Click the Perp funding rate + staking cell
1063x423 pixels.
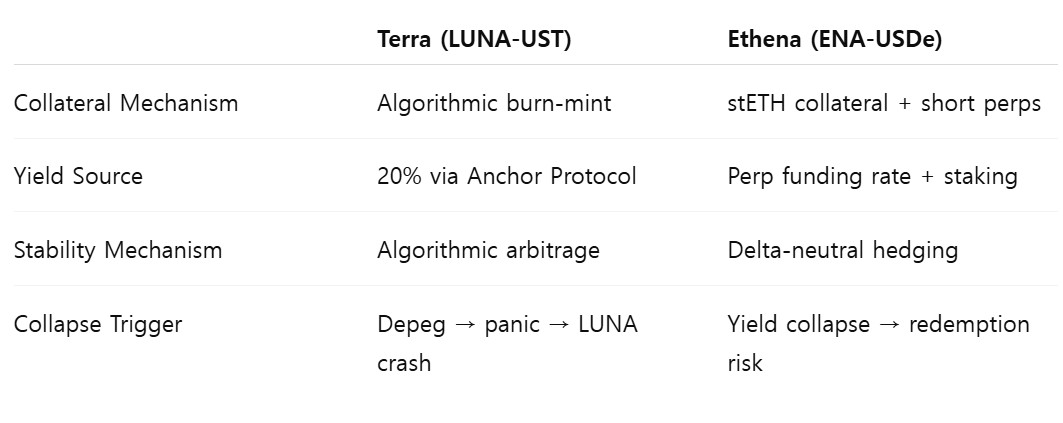pos(873,176)
